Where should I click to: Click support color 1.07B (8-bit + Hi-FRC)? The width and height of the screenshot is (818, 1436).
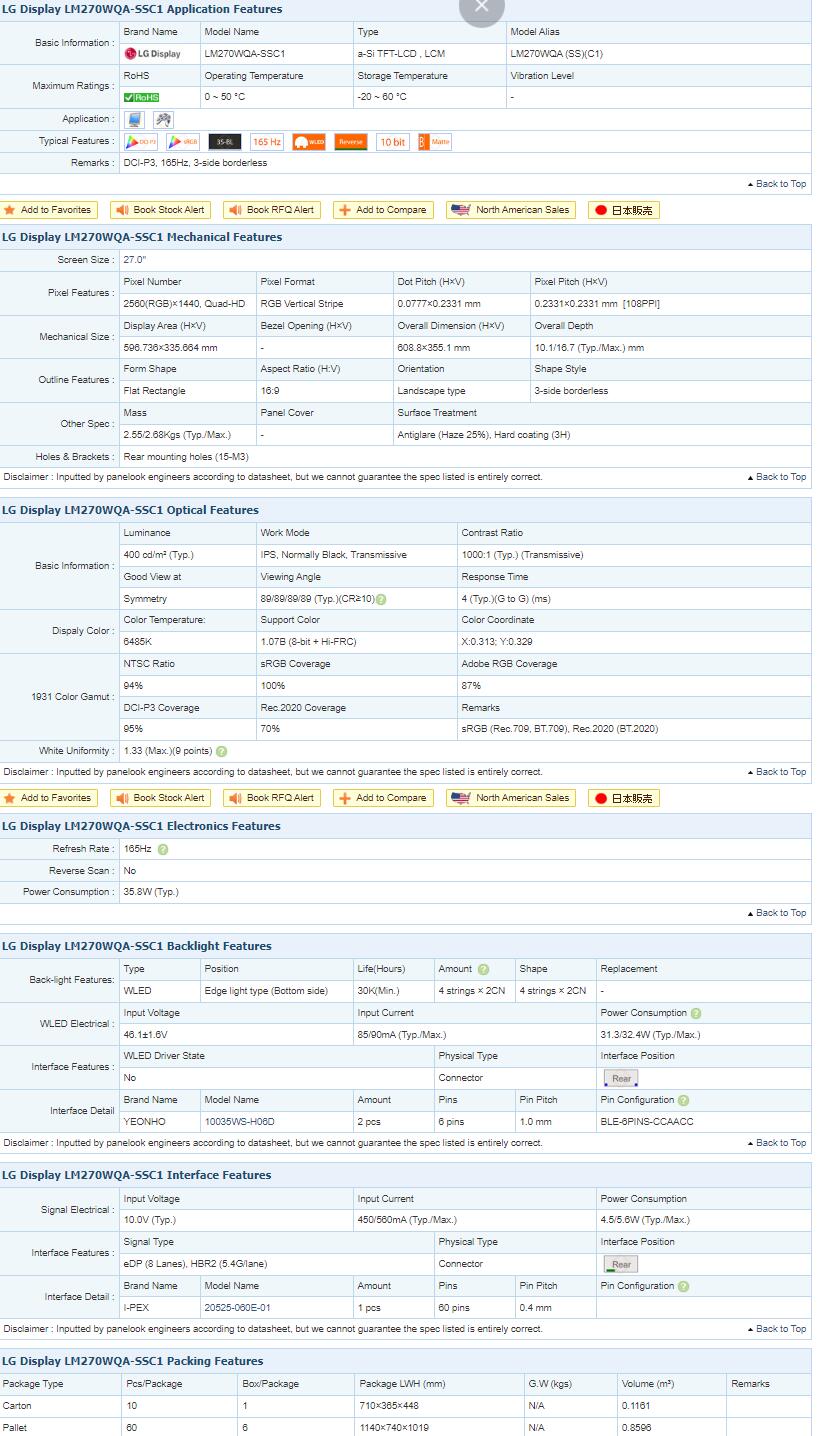(308, 642)
